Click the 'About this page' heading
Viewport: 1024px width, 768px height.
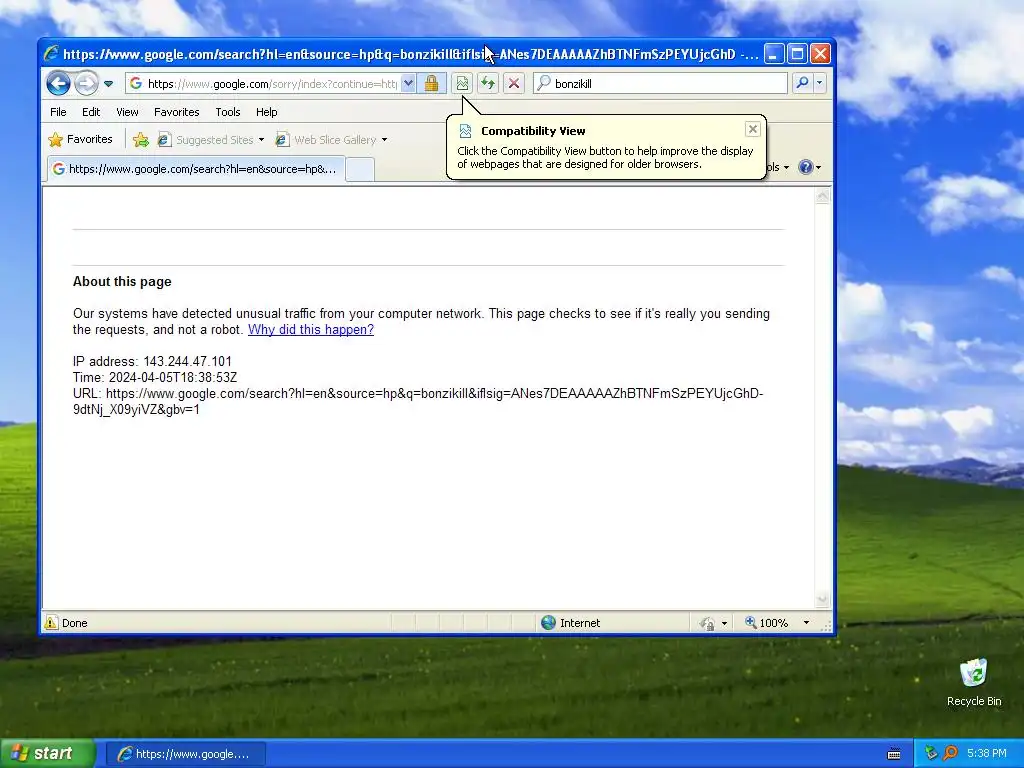pyautogui.click(x=122, y=281)
